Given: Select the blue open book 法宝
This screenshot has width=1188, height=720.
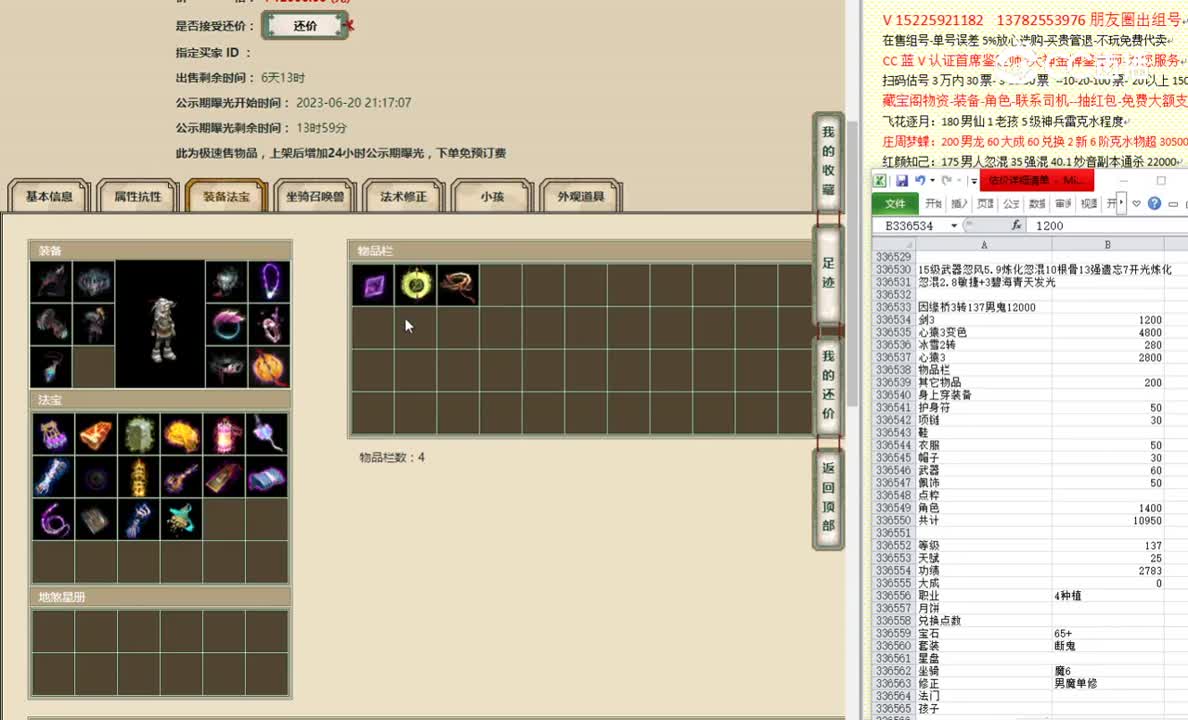Looking at the screenshot, I should pyautogui.click(x=267, y=477).
